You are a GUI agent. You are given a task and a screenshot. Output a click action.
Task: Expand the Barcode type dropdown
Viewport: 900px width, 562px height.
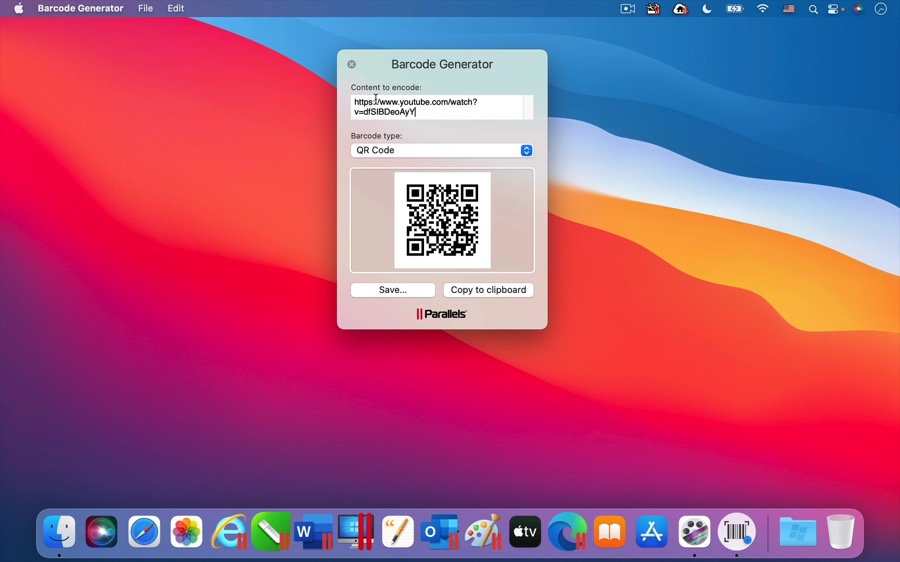coord(441,150)
